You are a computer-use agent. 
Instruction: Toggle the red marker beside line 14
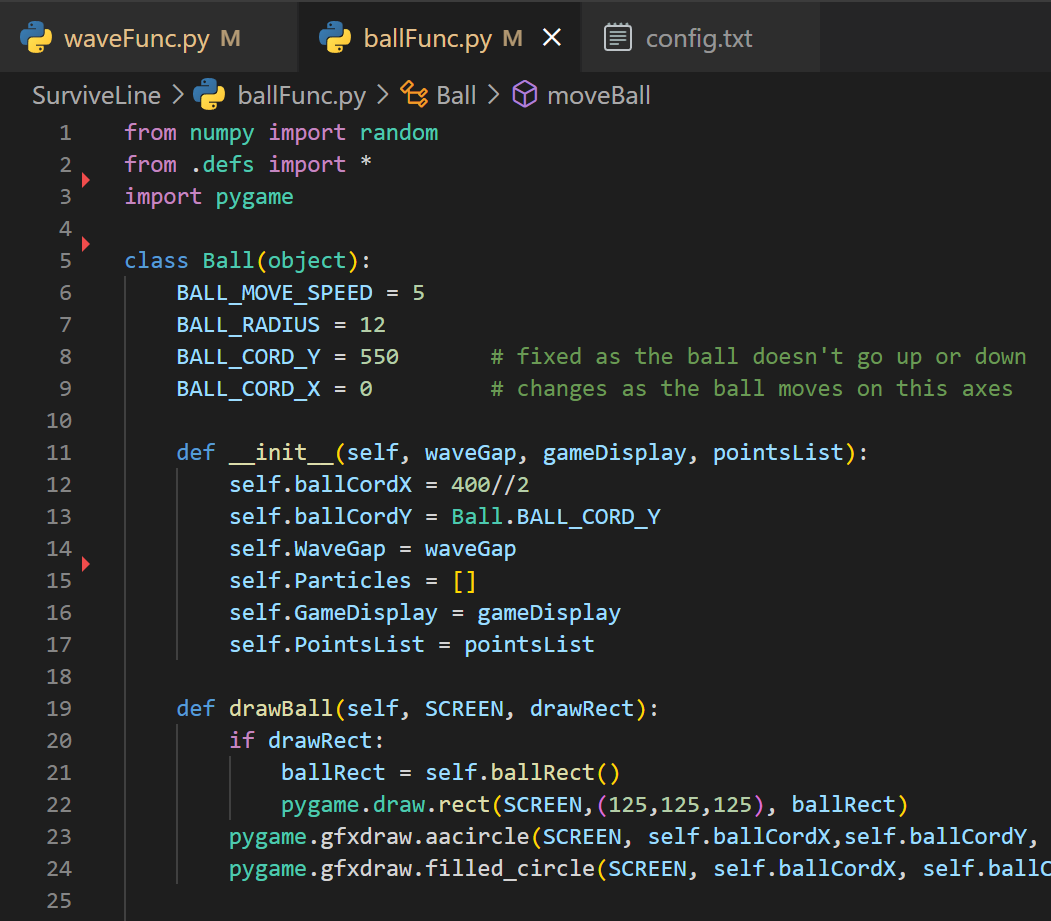[x=86, y=564]
